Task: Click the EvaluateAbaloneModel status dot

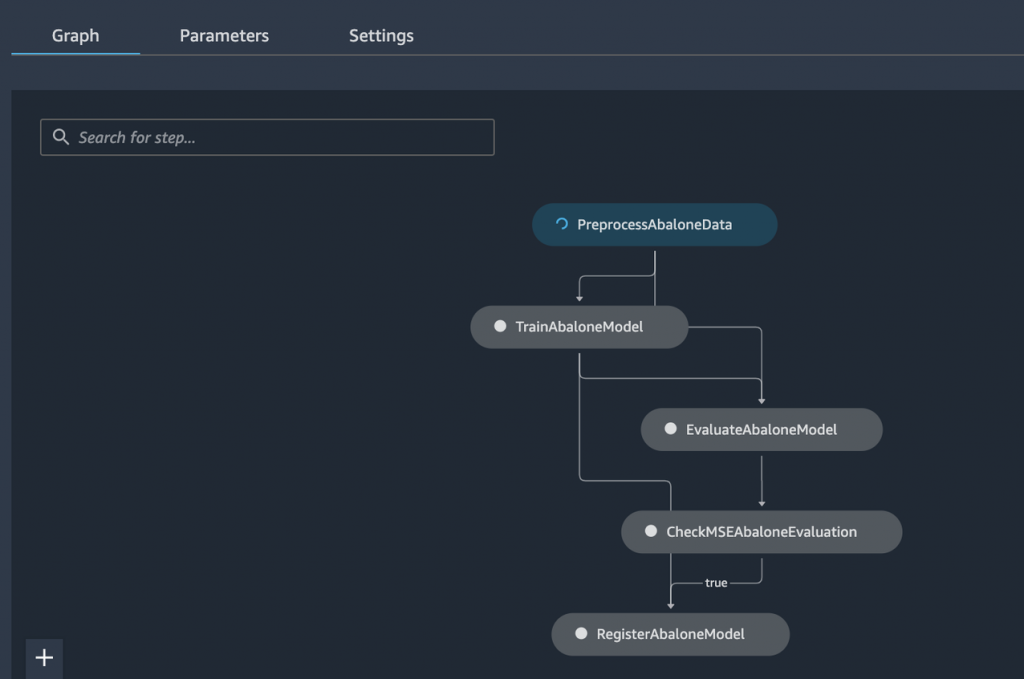Action: tap(671, 430)
